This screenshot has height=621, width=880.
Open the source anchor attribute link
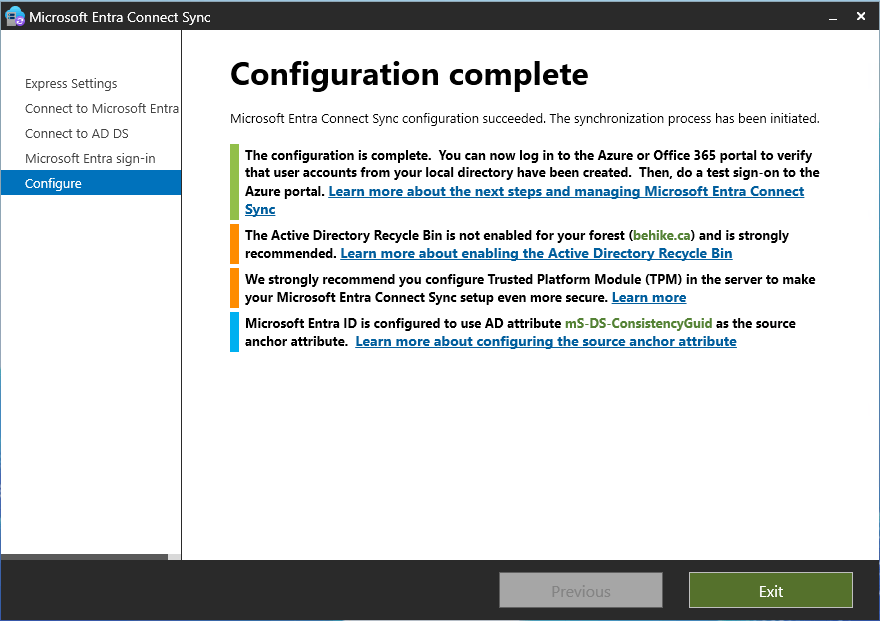(545, 342)
